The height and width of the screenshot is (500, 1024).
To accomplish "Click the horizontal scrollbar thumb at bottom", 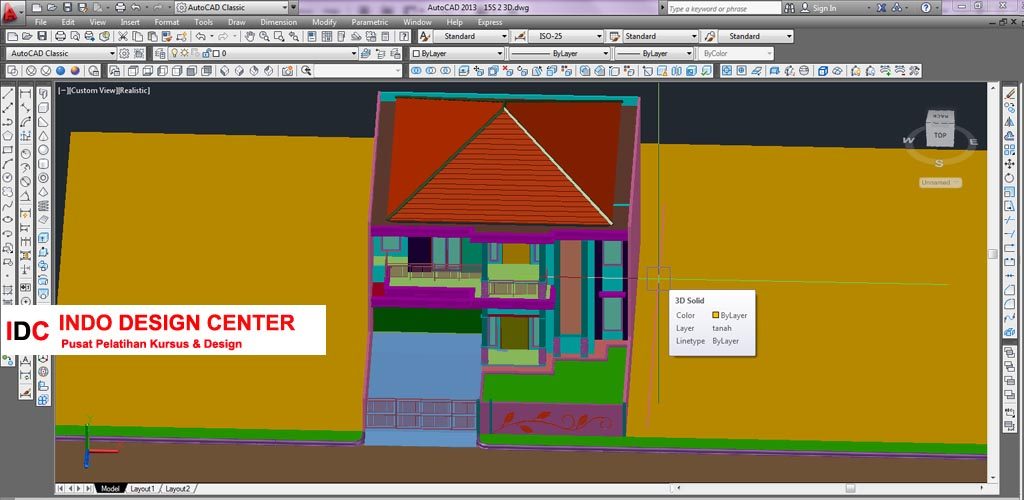I will pos(850,488).
